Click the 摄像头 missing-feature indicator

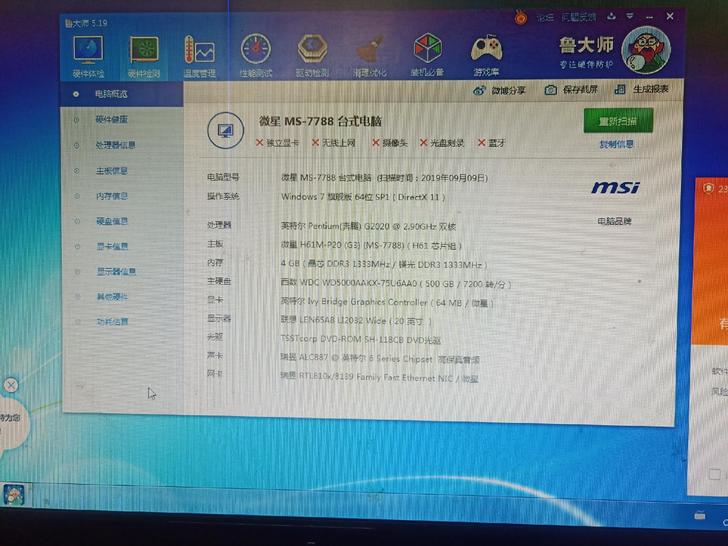tap(390, 143)
